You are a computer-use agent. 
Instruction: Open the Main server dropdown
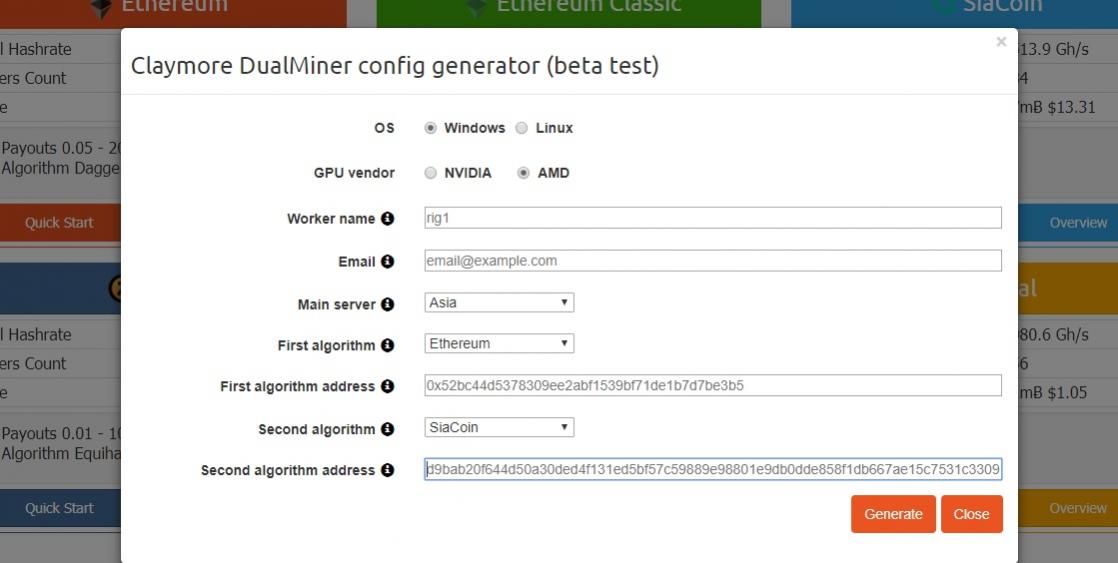click(499, 302)
